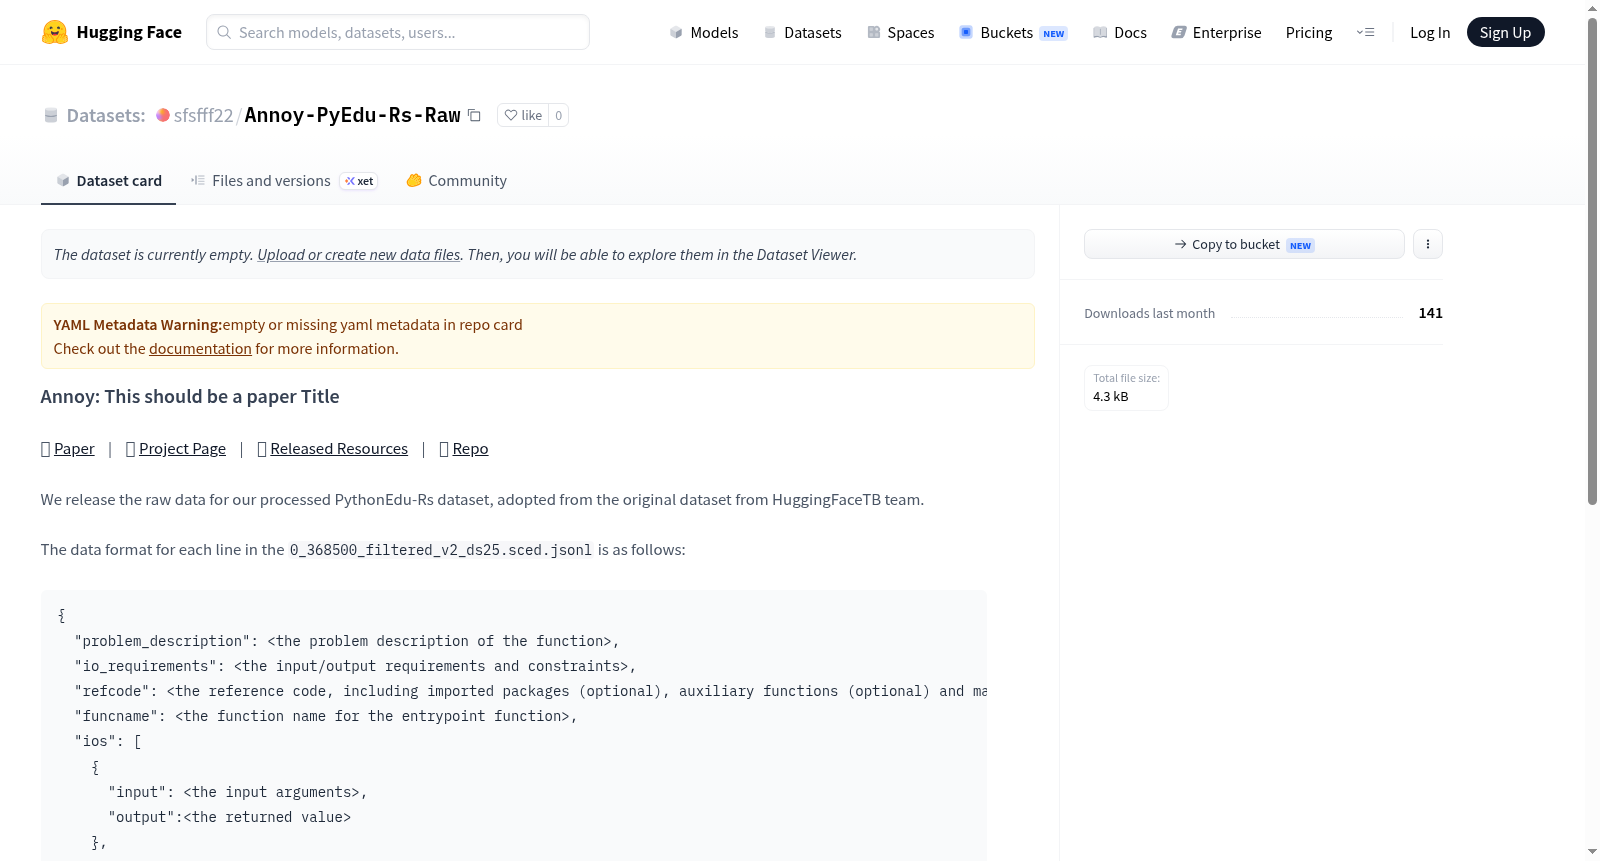
Task: Follow Upload or create new data files link
Action: coord(359,254)
